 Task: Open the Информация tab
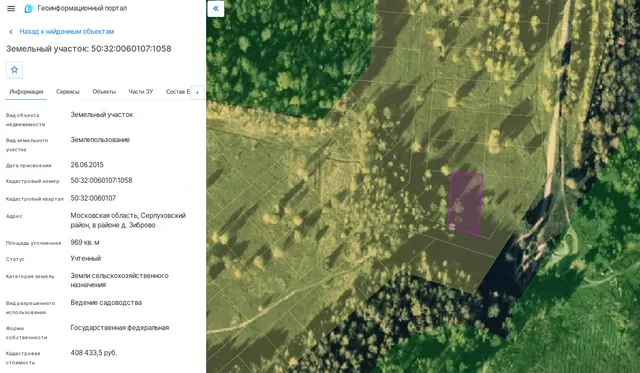click(26, 92)
